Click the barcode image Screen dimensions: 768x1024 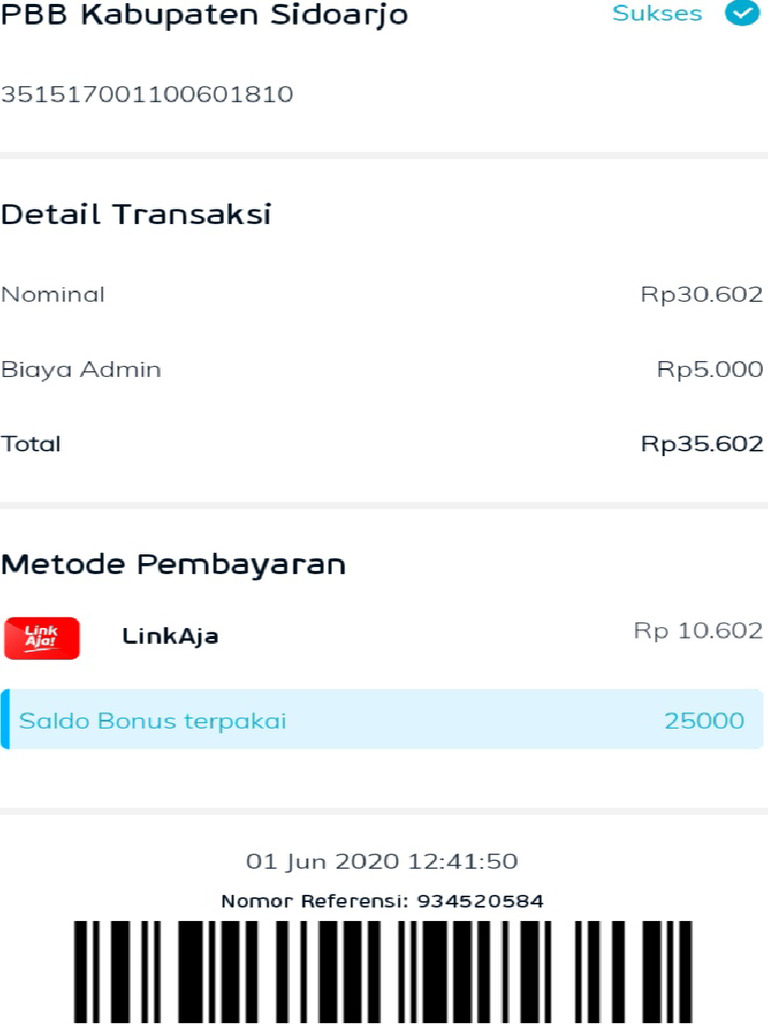(x=382, y=970)
